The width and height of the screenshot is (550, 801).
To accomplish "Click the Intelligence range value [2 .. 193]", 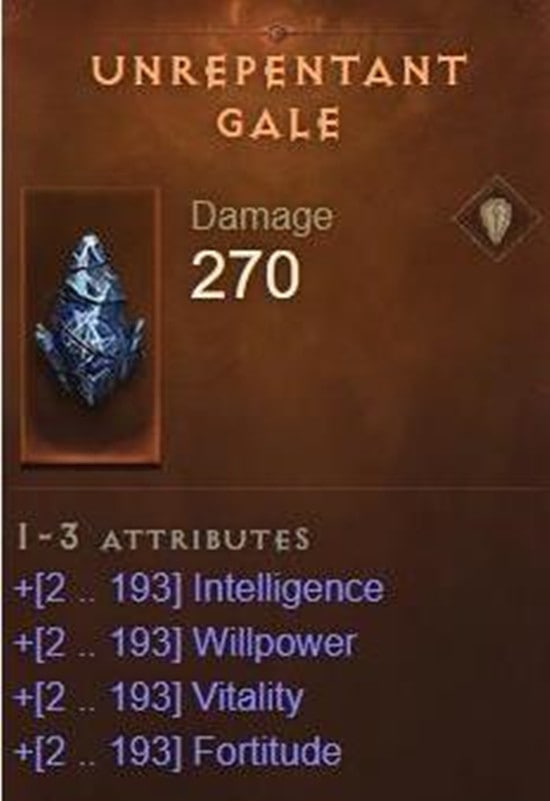I will coord(98,589).
